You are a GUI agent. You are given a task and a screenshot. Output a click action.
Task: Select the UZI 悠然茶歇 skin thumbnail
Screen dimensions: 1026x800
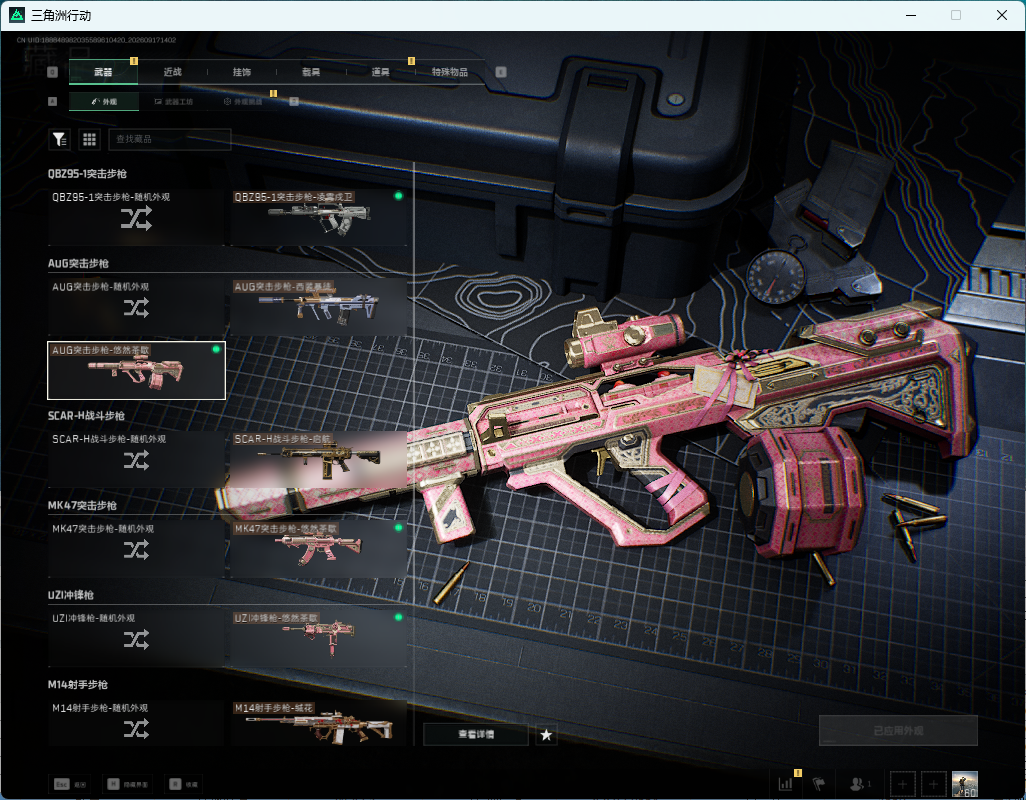[319, 638]
